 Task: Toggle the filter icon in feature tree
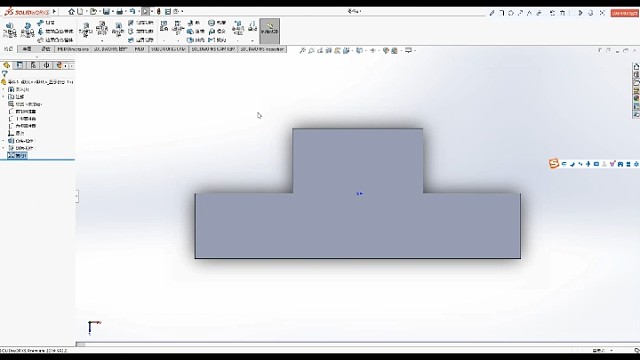(4, 74)
